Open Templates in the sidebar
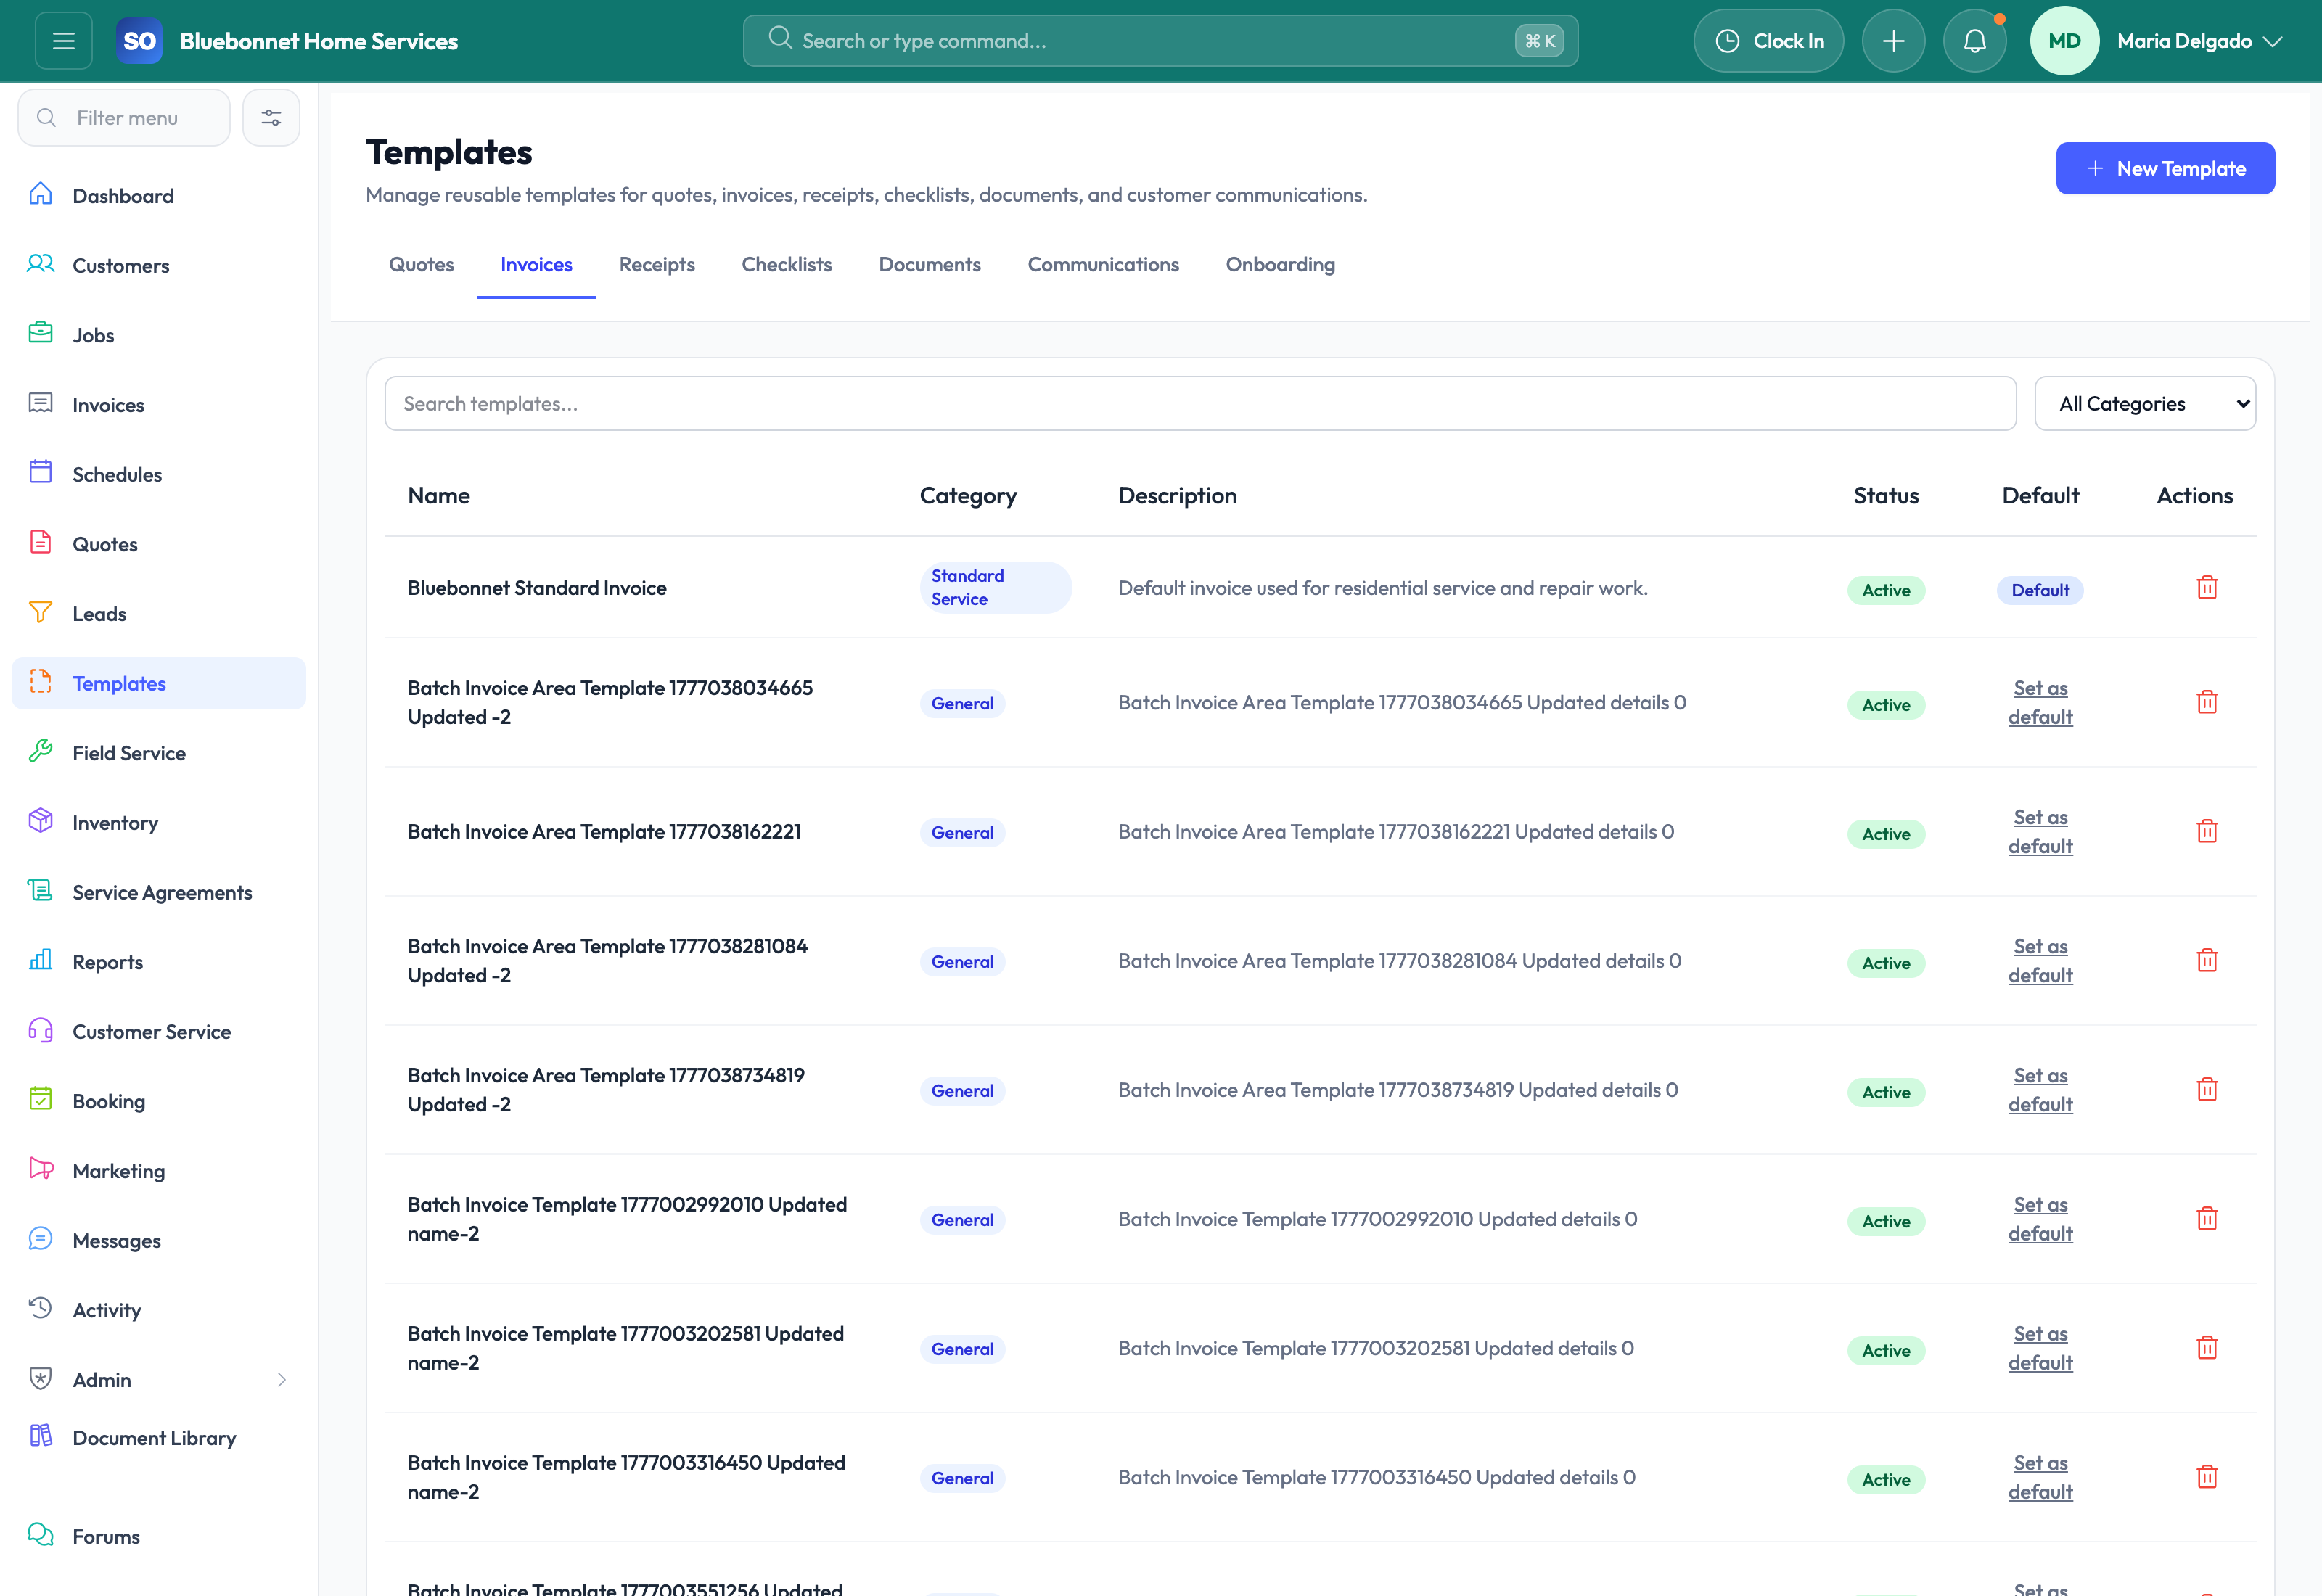The height and width of the screenshot is (1596, 2322). tap(159, 683)
